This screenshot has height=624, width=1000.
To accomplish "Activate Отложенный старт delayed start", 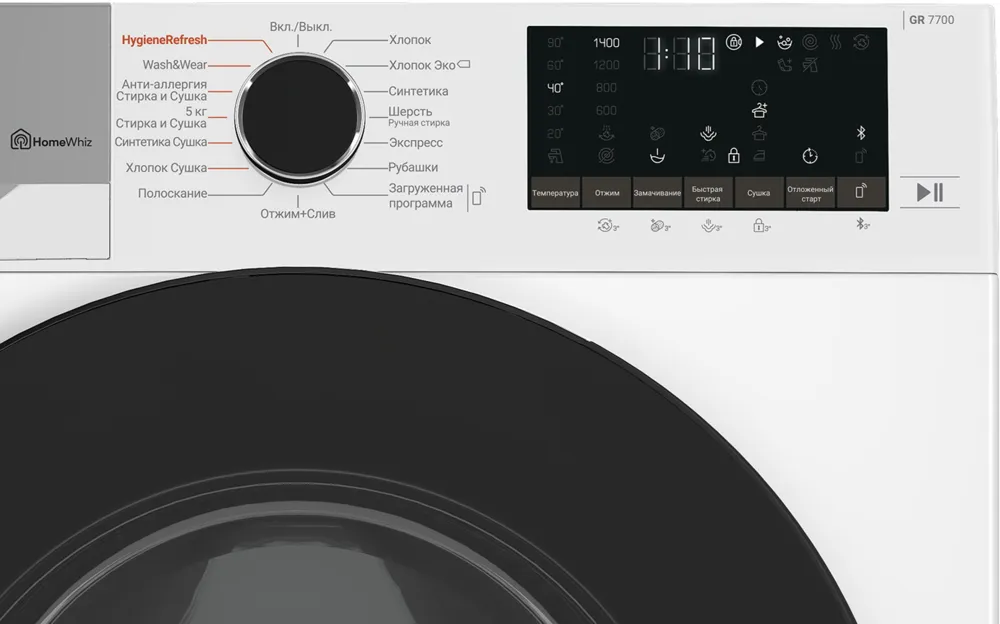I will [x=808, y=192].
